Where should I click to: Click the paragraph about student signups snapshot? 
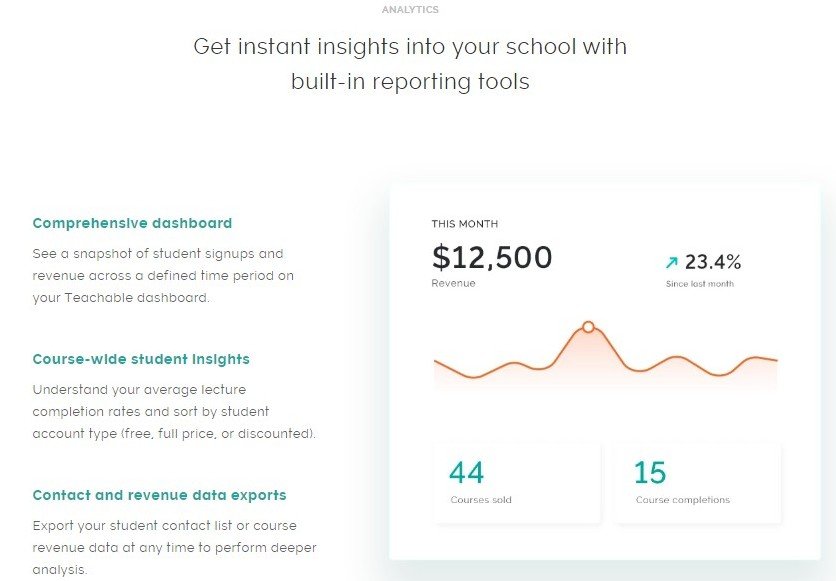pos(163,275)
